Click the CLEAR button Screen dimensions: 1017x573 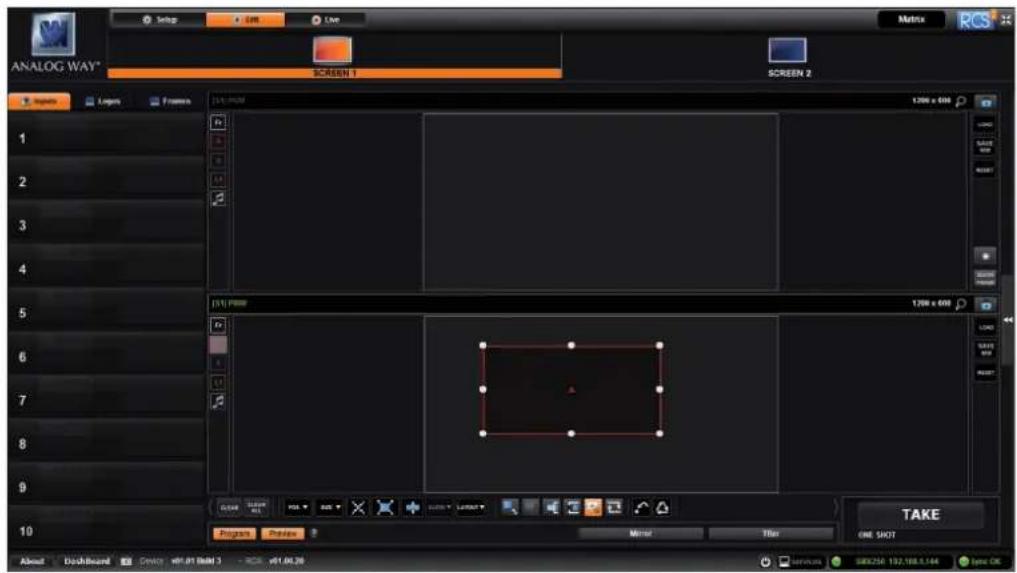click(229, 507)
